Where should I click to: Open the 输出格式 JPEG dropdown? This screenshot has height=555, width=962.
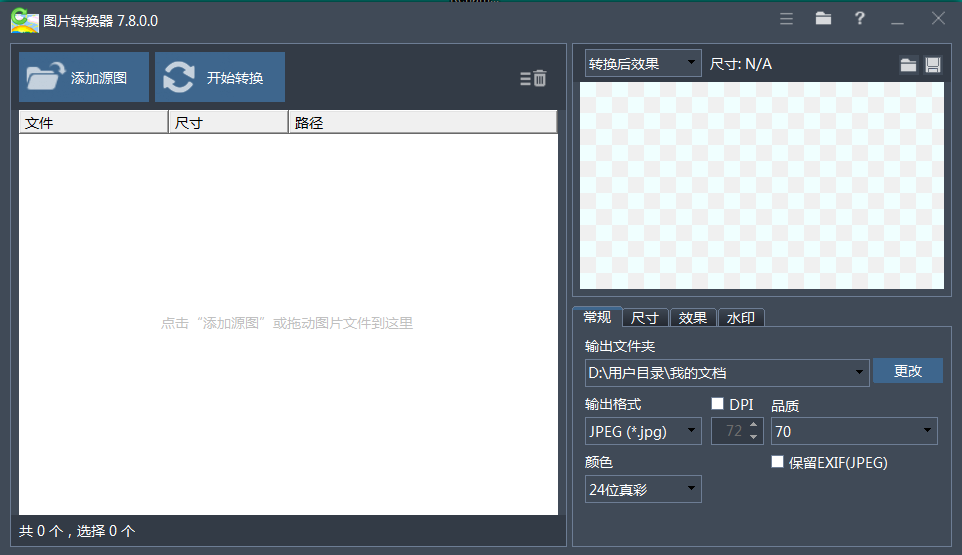(643, 431)
